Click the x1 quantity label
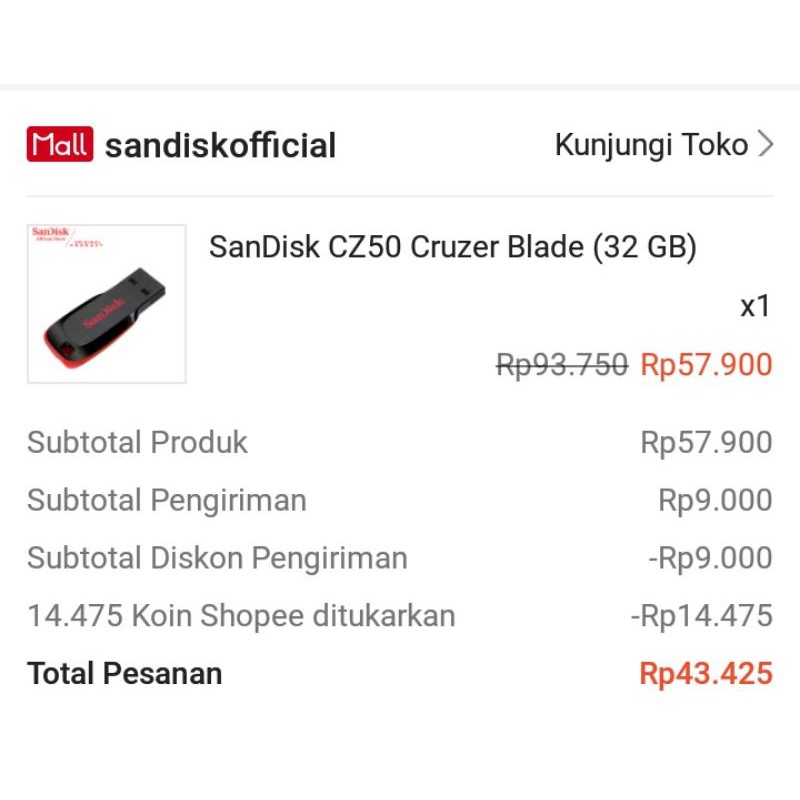This screenshot has height=800, width=800. point(755,306)
